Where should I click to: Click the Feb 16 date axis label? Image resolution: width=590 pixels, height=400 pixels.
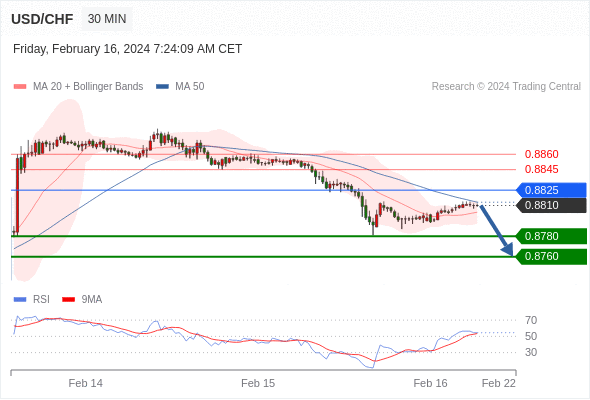pos(430,383)
